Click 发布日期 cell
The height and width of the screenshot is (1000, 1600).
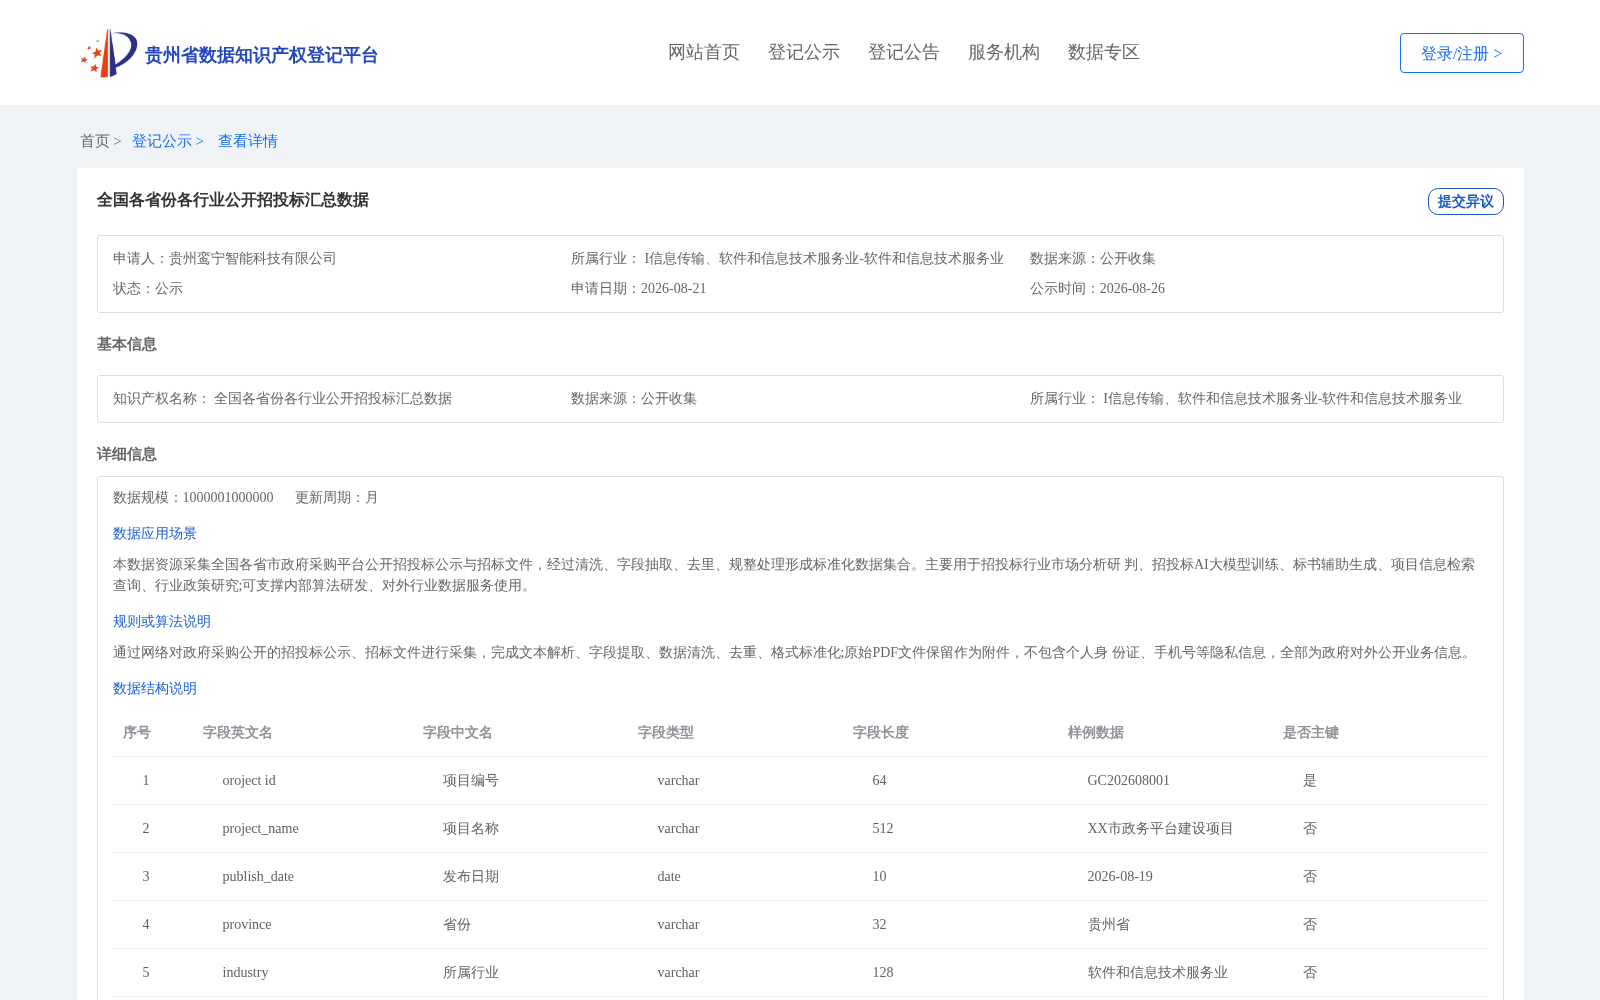(x=471, y=876)
